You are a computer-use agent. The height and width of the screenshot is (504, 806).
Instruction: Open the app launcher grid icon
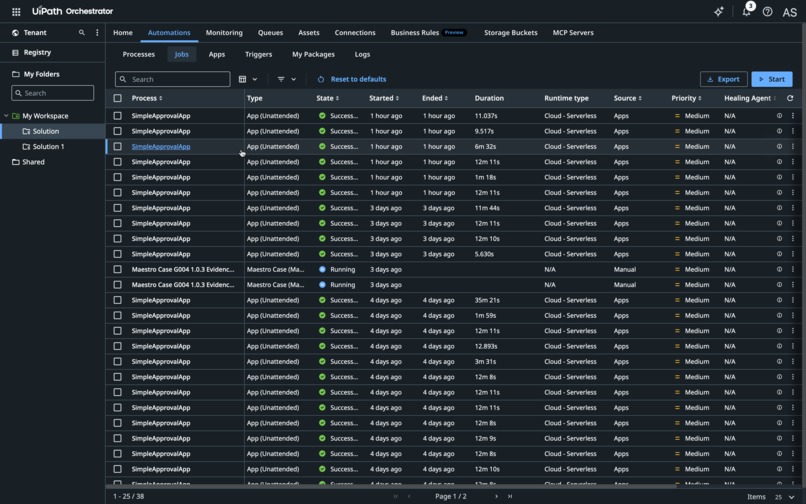coord(16,11)
